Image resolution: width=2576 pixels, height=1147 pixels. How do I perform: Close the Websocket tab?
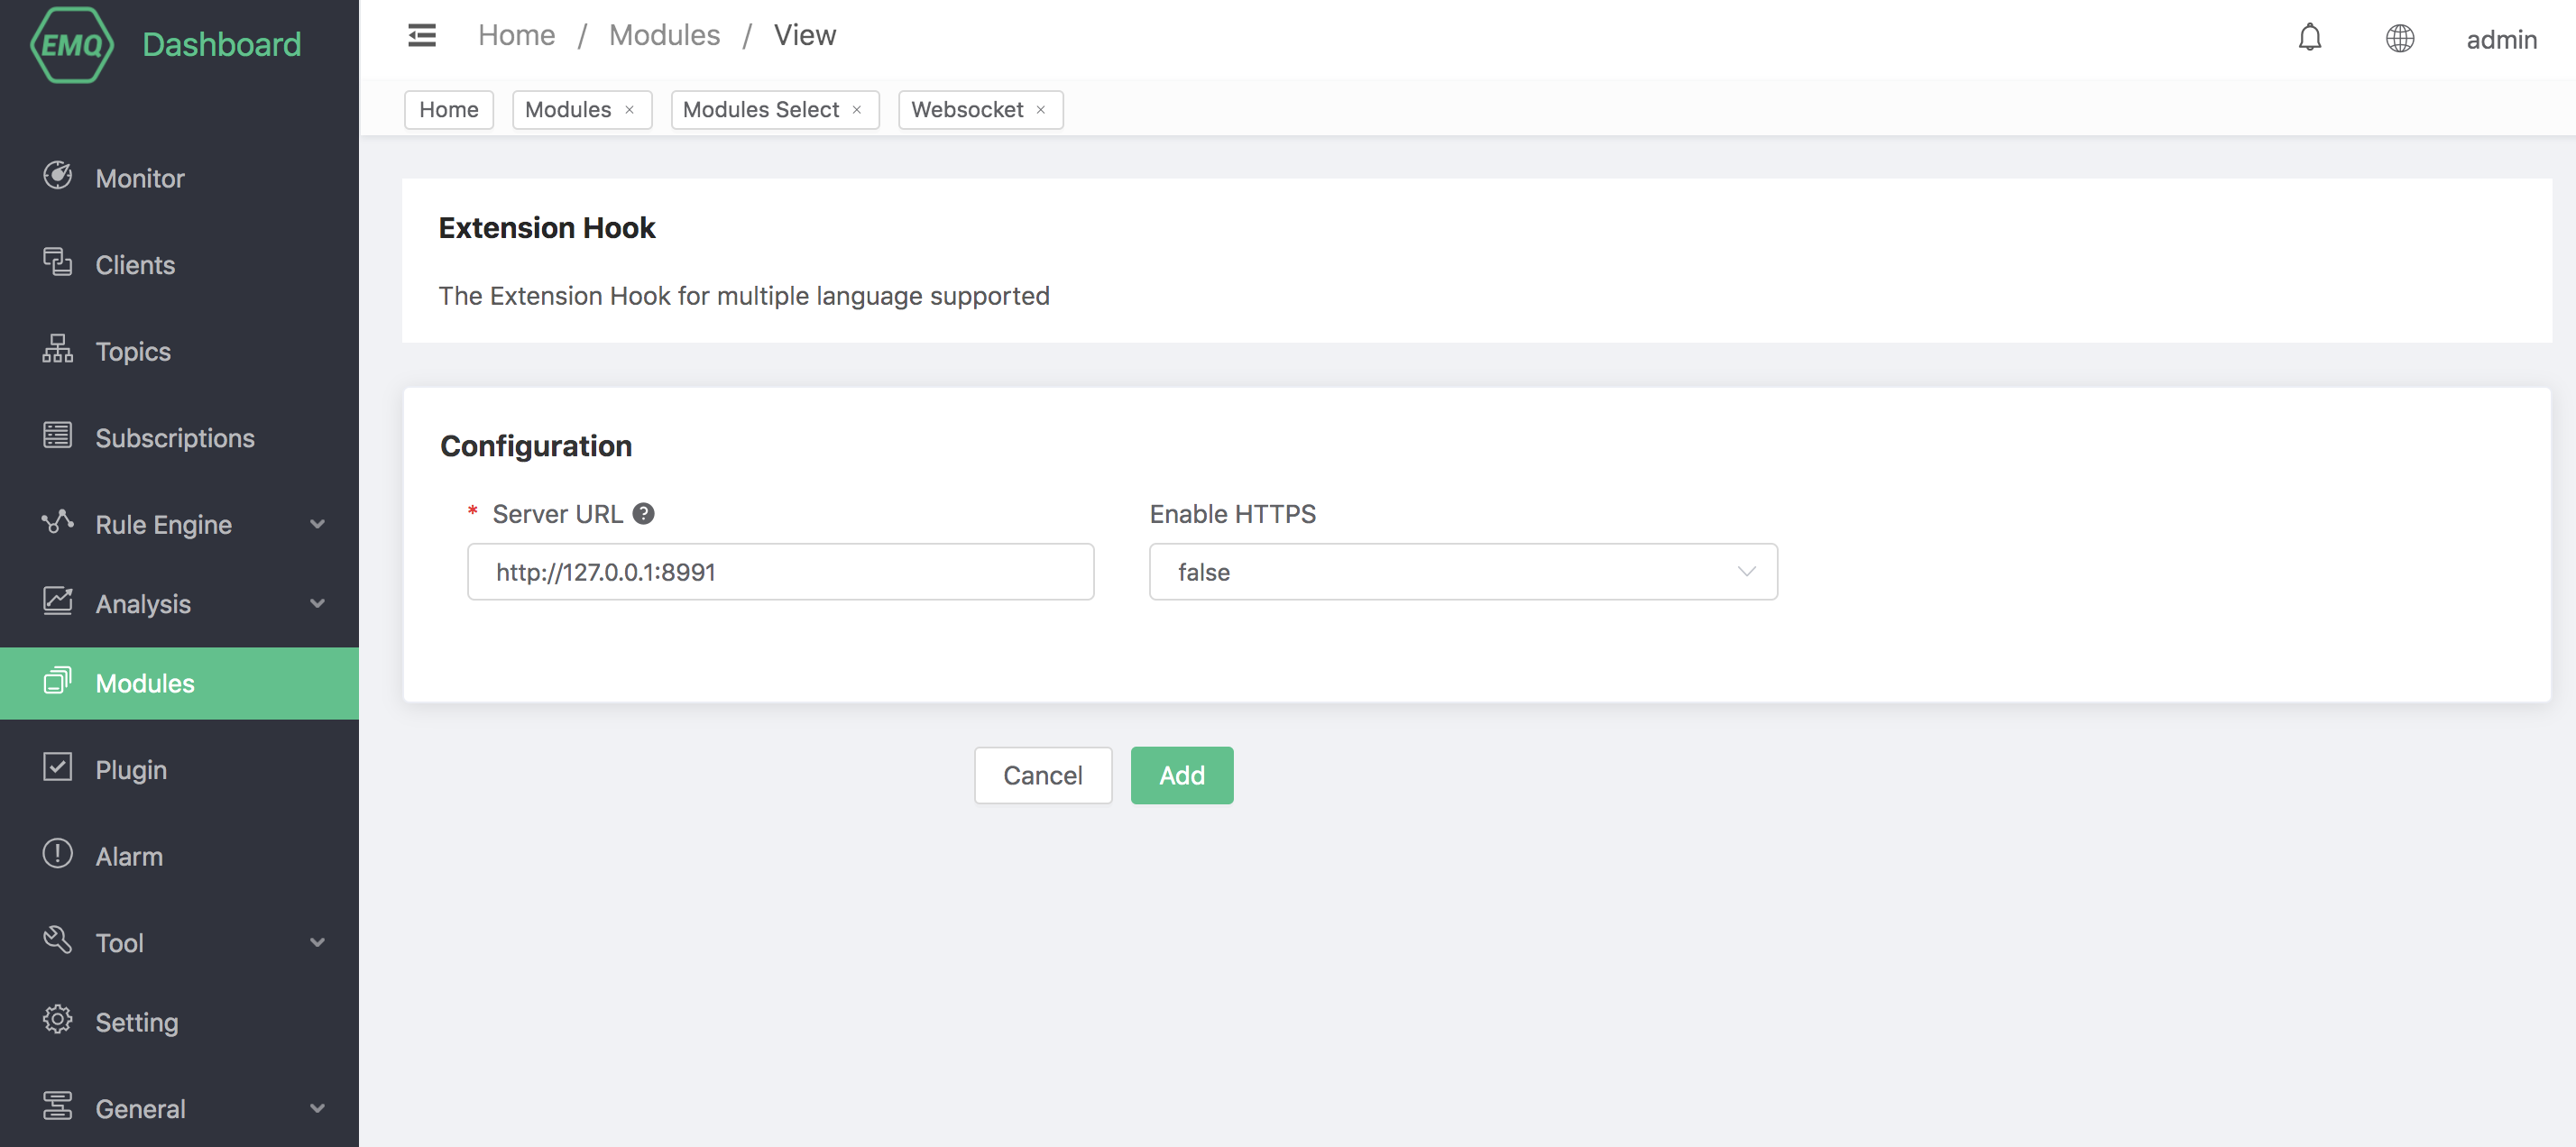(1041, 110)
